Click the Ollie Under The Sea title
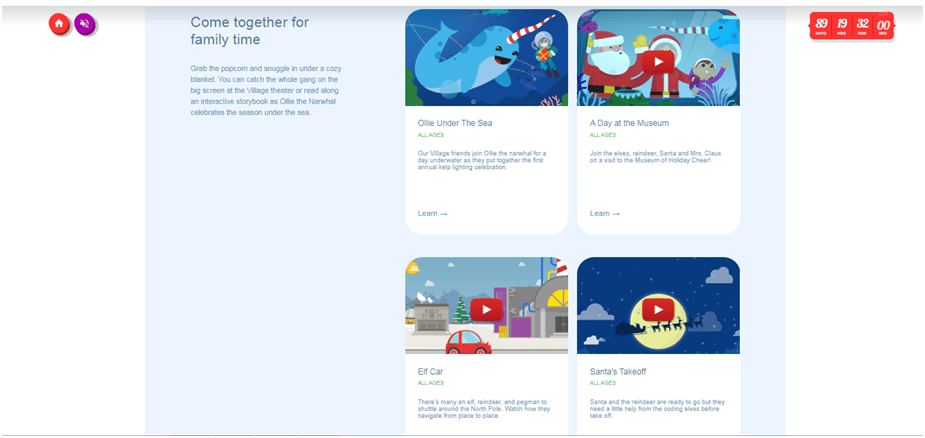925x438 pixels. pos(455,123)
